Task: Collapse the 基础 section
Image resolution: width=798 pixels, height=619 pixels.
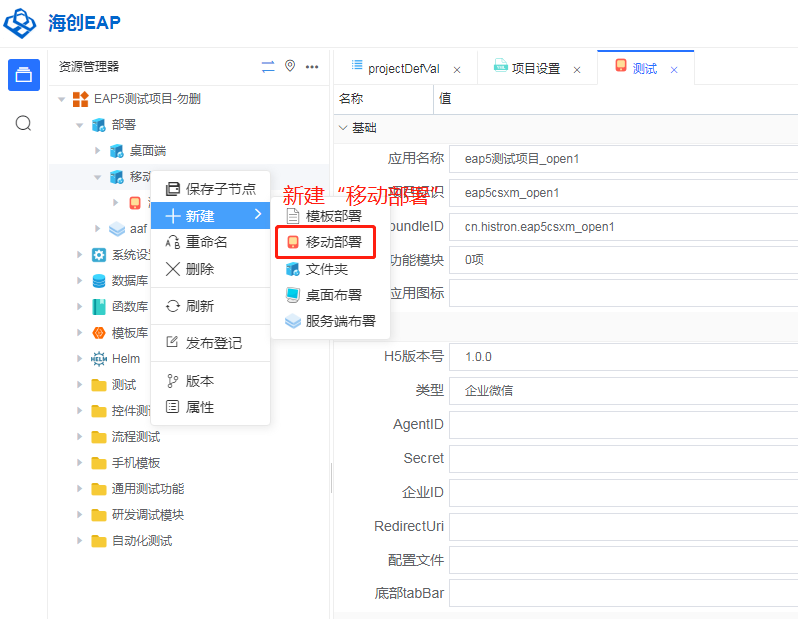Action: click(x=343, y=128)
